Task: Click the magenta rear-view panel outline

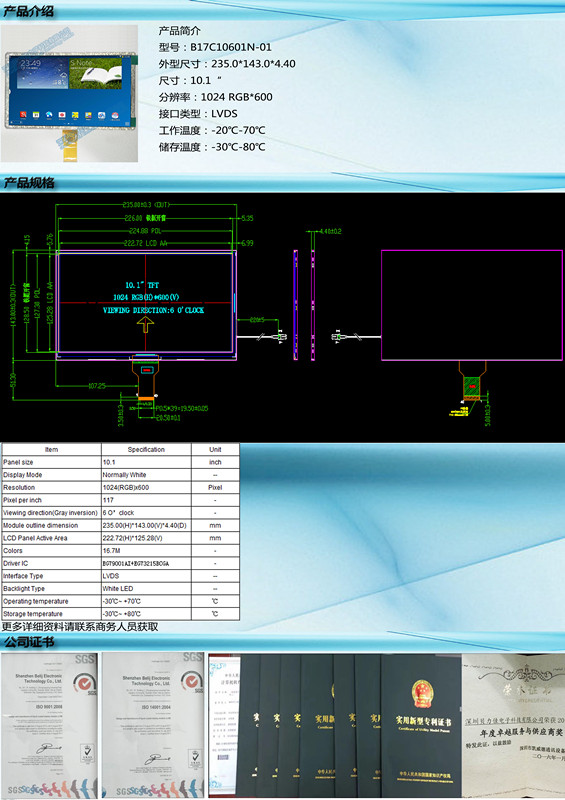Action: tap(472, 305)
